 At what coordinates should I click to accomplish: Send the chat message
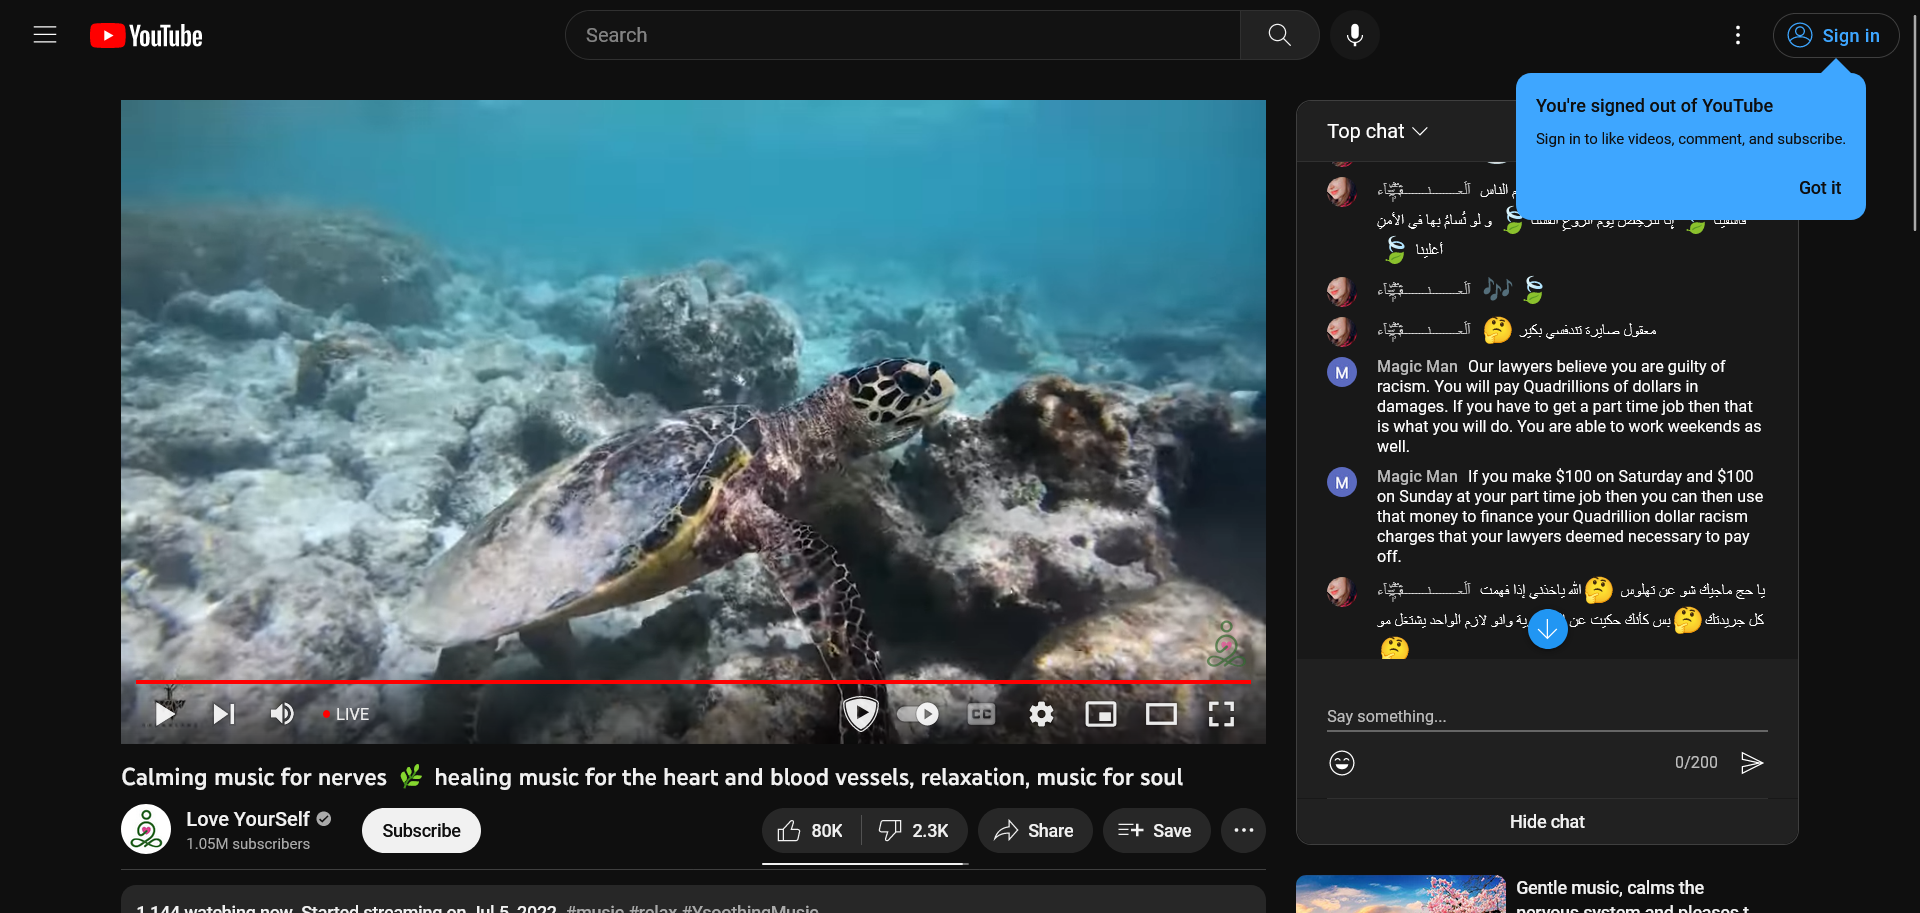[x=1752, y=763]
